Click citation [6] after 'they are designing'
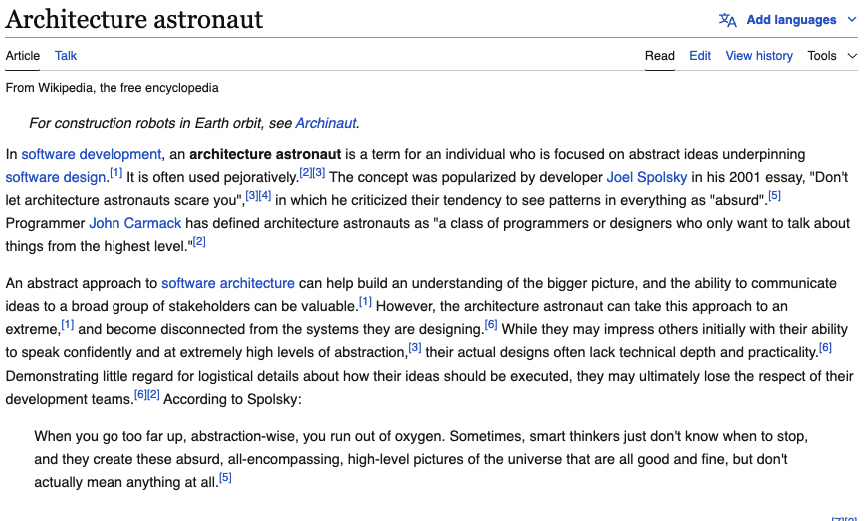The image size is (867, 521). 491,325
